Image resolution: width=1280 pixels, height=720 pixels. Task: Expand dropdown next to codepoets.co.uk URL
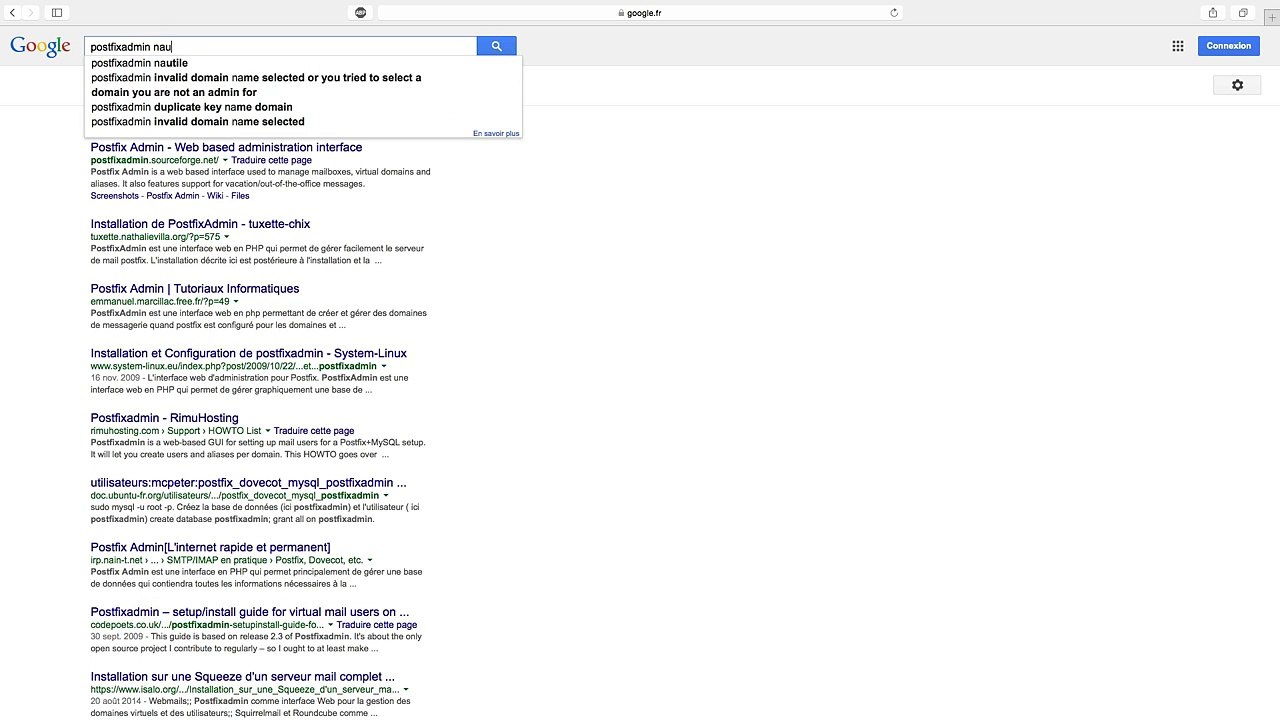(x=330, y=625)
